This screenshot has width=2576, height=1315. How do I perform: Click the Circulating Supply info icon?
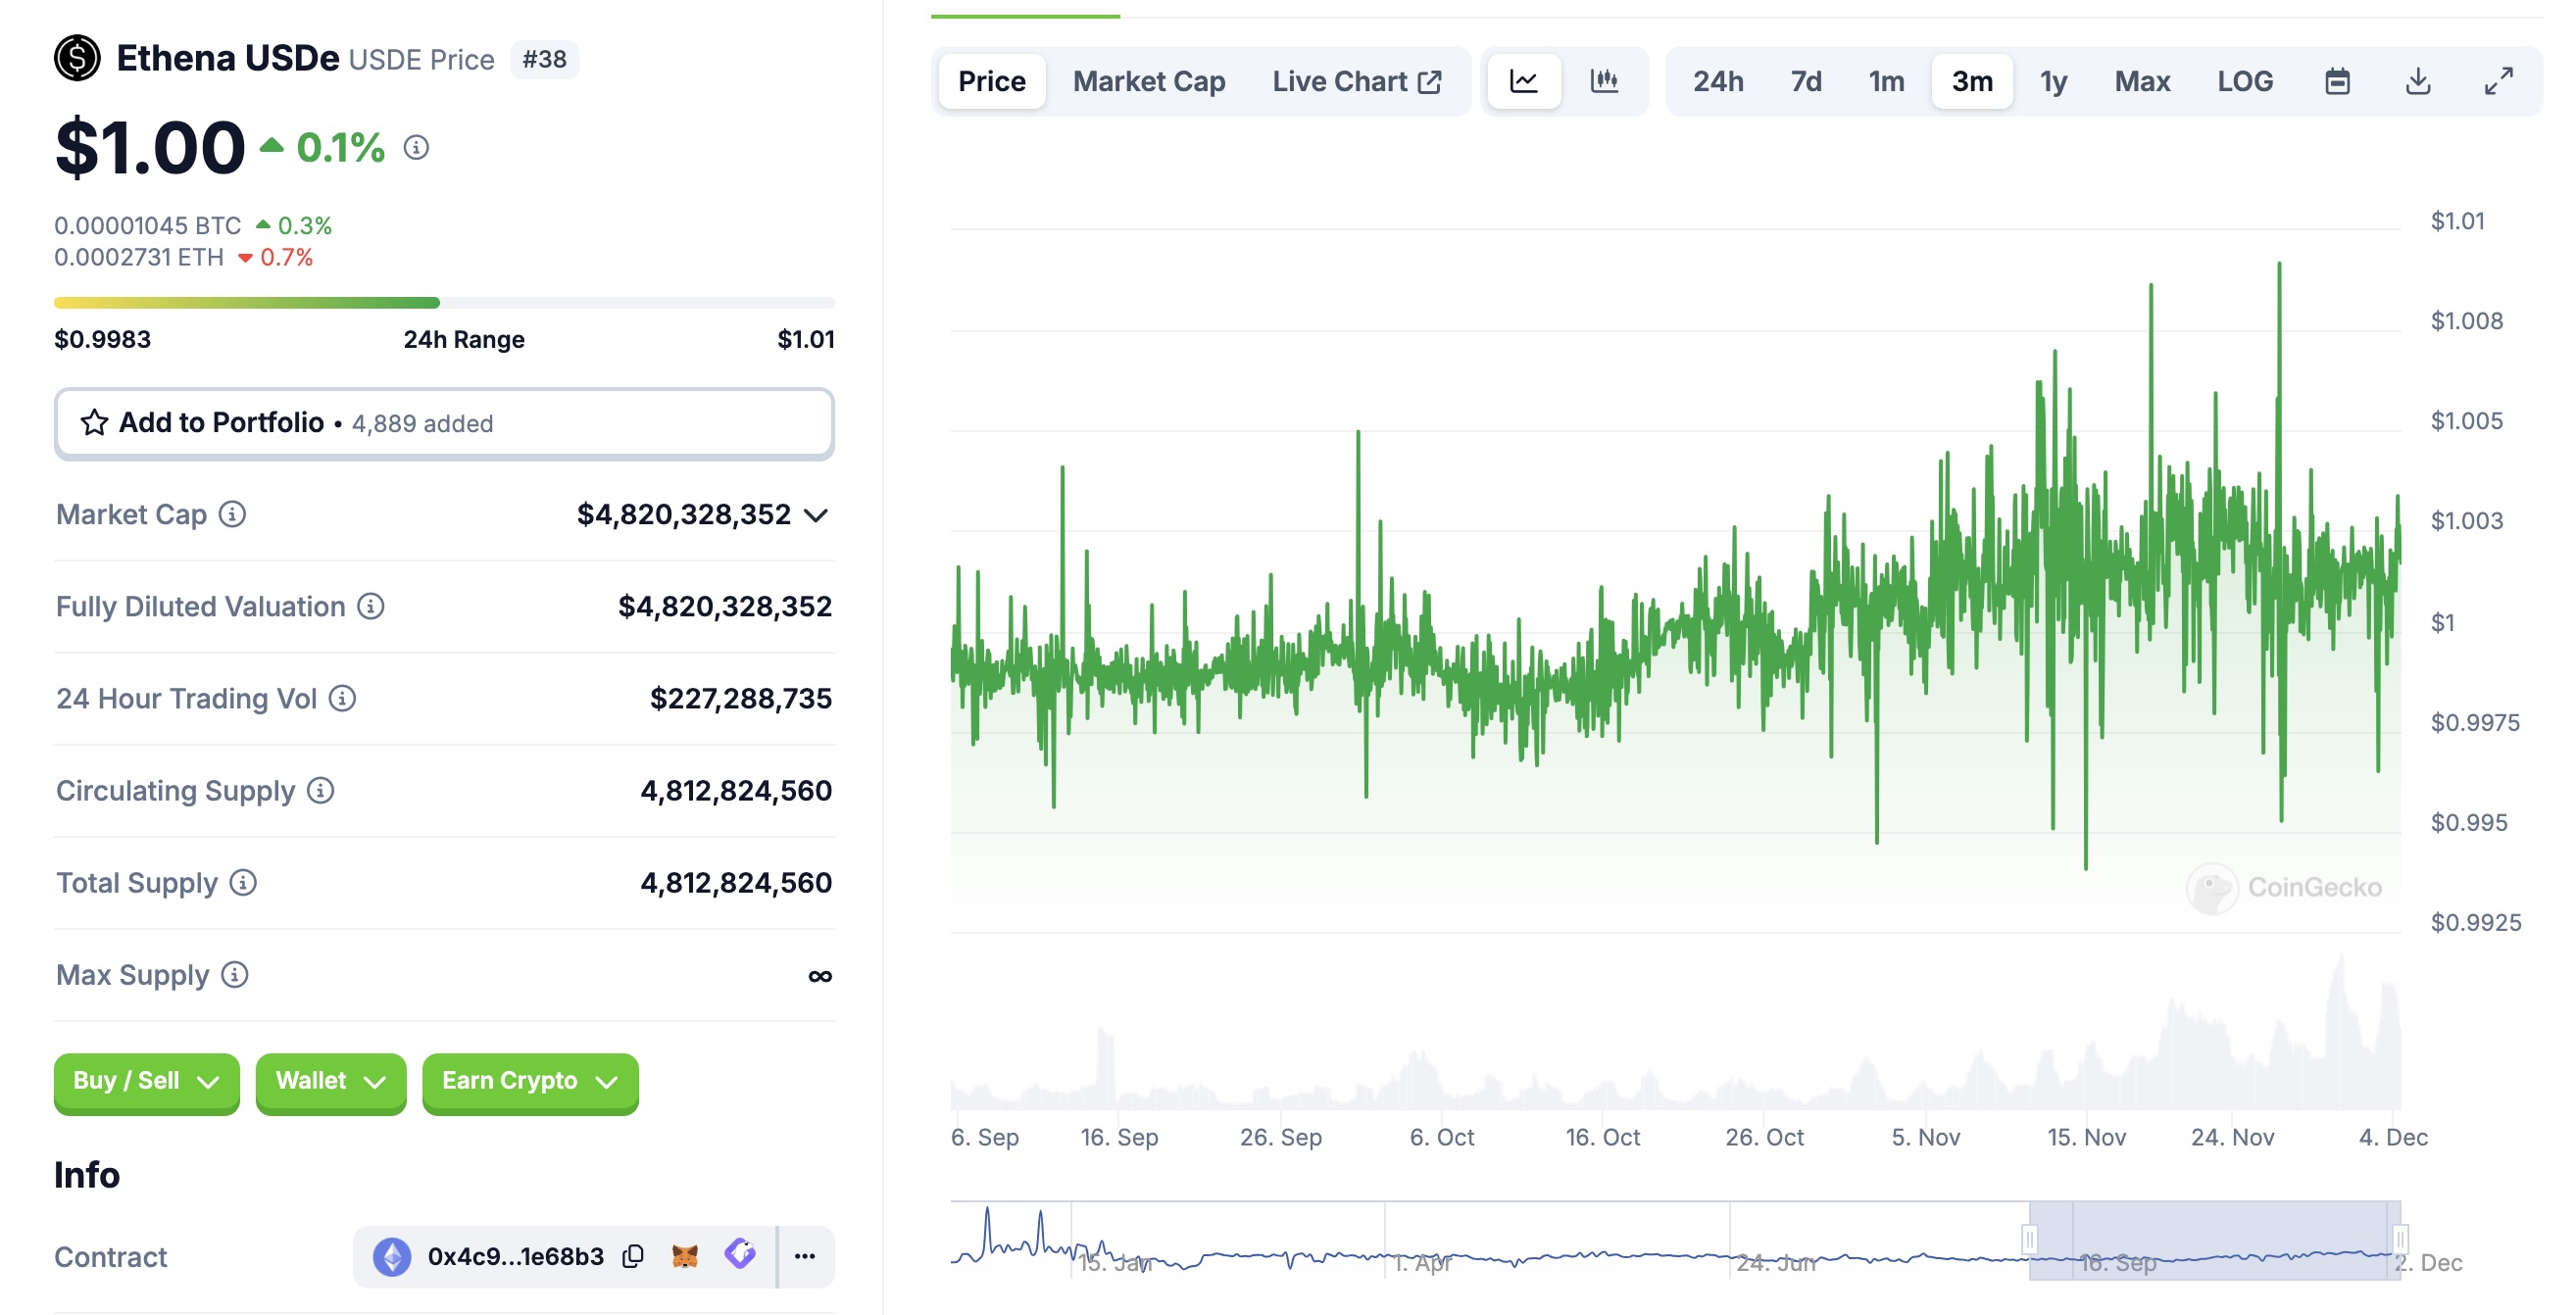click(x=320, y=790)
